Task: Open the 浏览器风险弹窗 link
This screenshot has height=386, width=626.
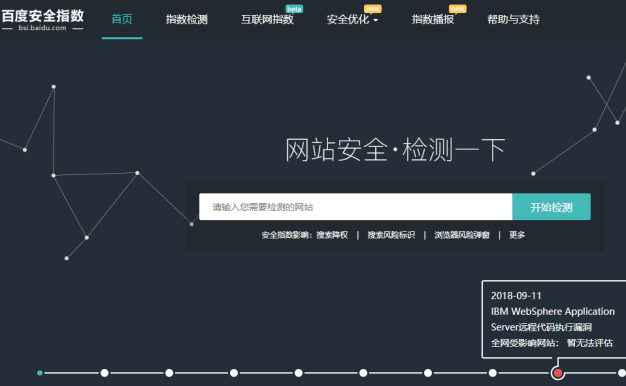Action: point(462,235)
